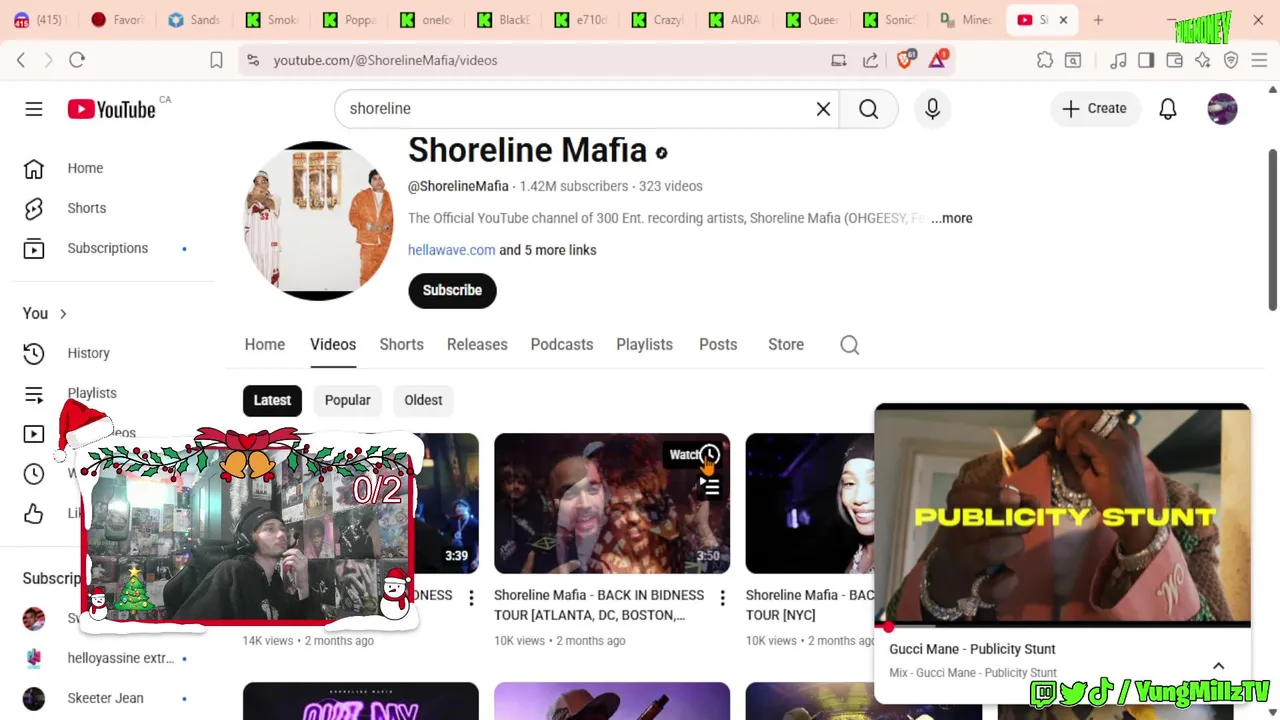The height and width of the screenshot is (720, 1280).
Task: Expand the Gucci Mane miniplayer queue
Action: [1218, 666]
